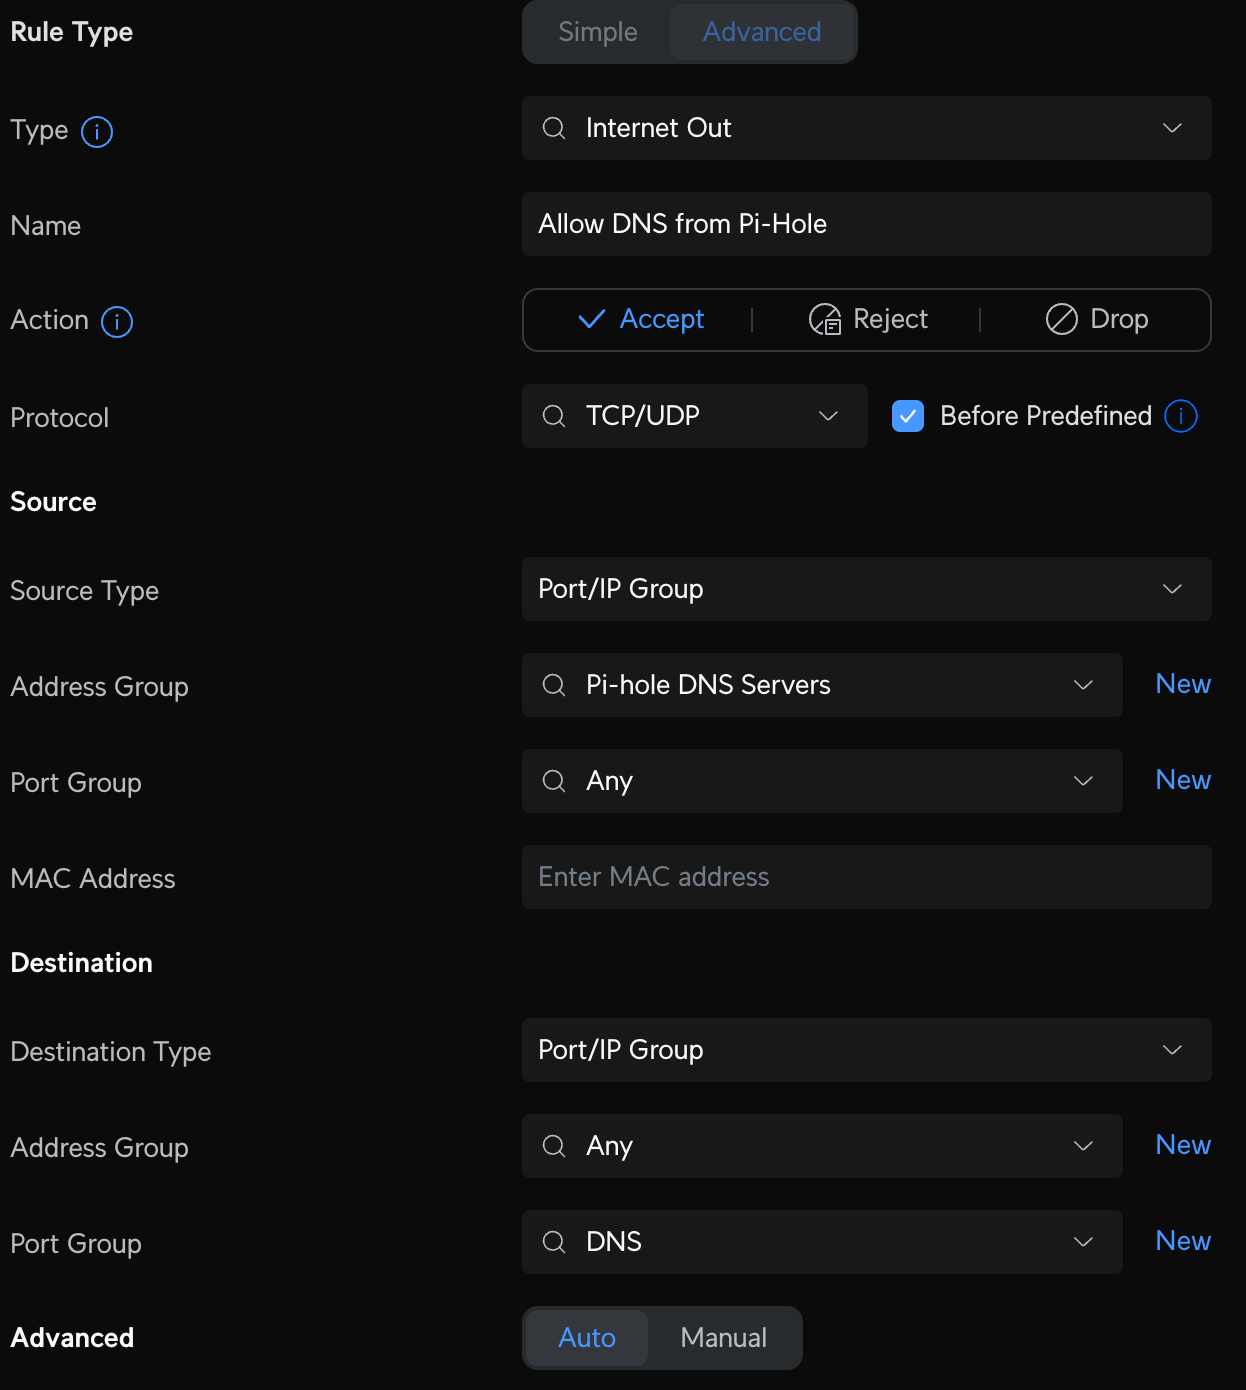Viewport: 1246px width, 1390px height.
Task: Click the info icon next to Type
Action: click(x=97, y=131)
